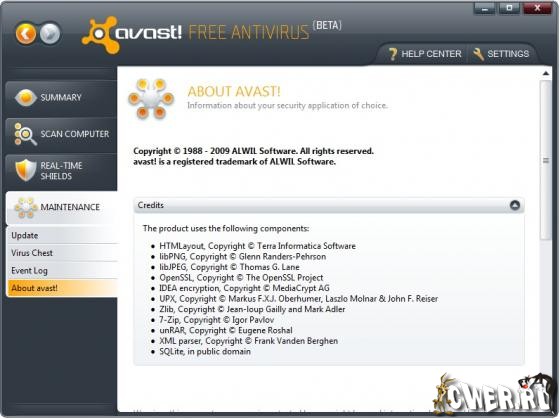Click the Summary eye-shaped status icon

coord(25,98)
